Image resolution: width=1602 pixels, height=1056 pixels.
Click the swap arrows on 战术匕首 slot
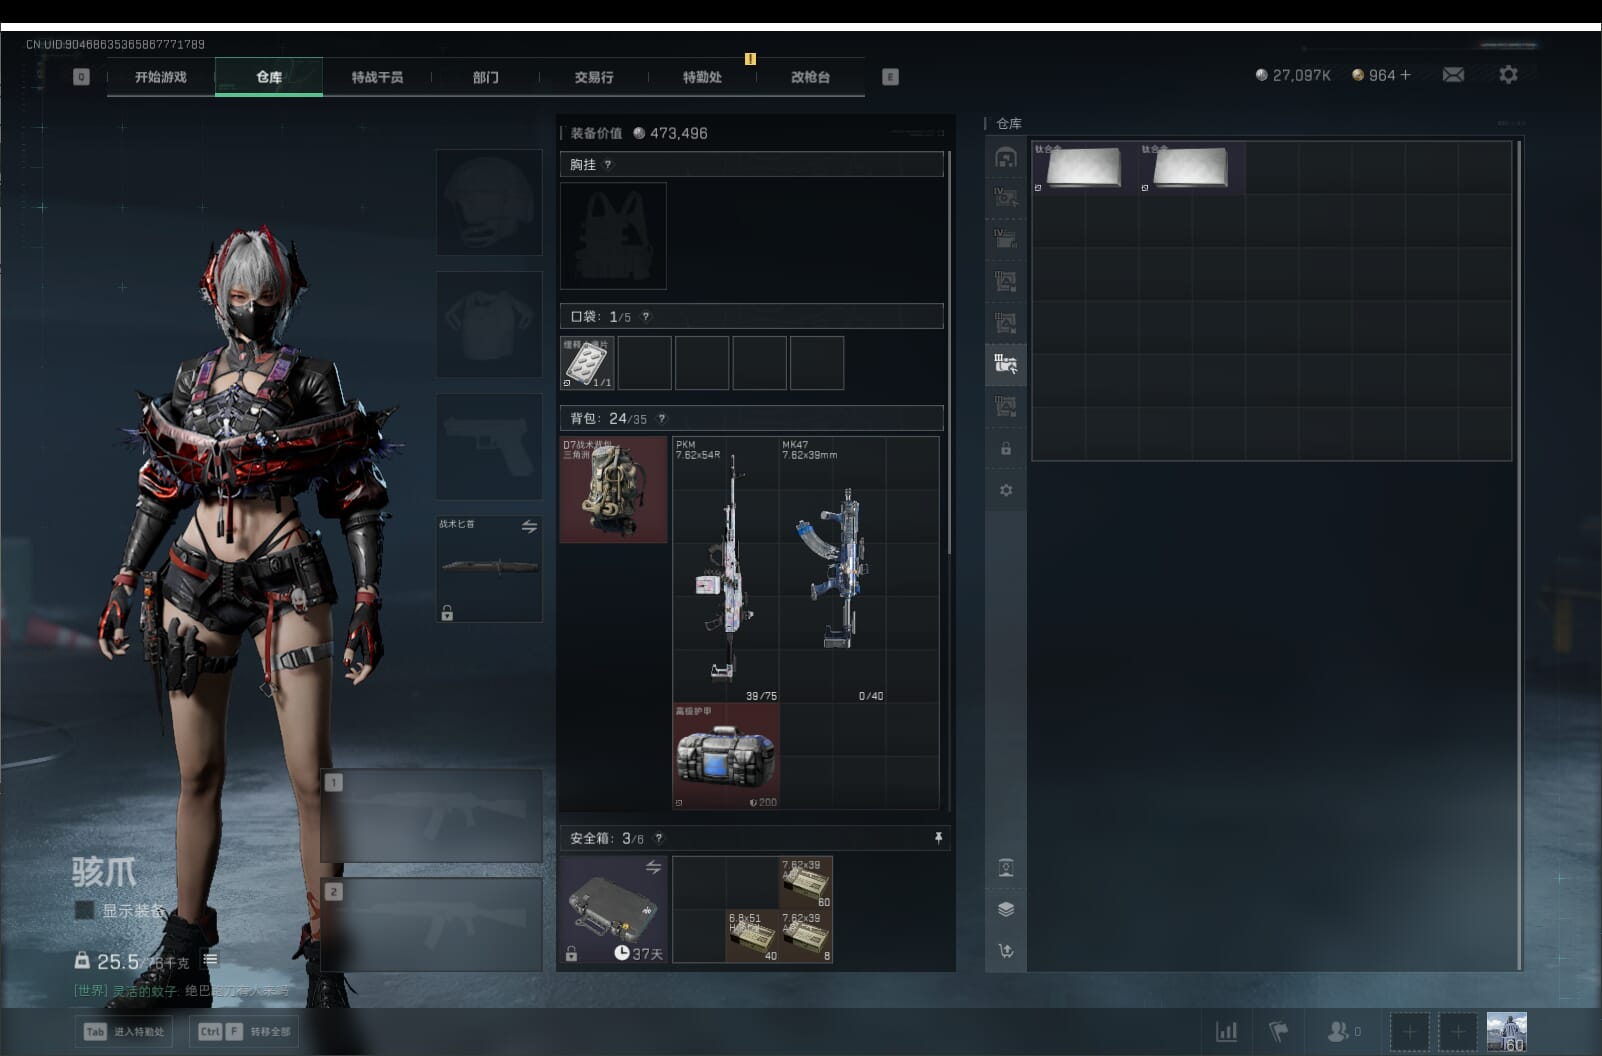point(529,526)
